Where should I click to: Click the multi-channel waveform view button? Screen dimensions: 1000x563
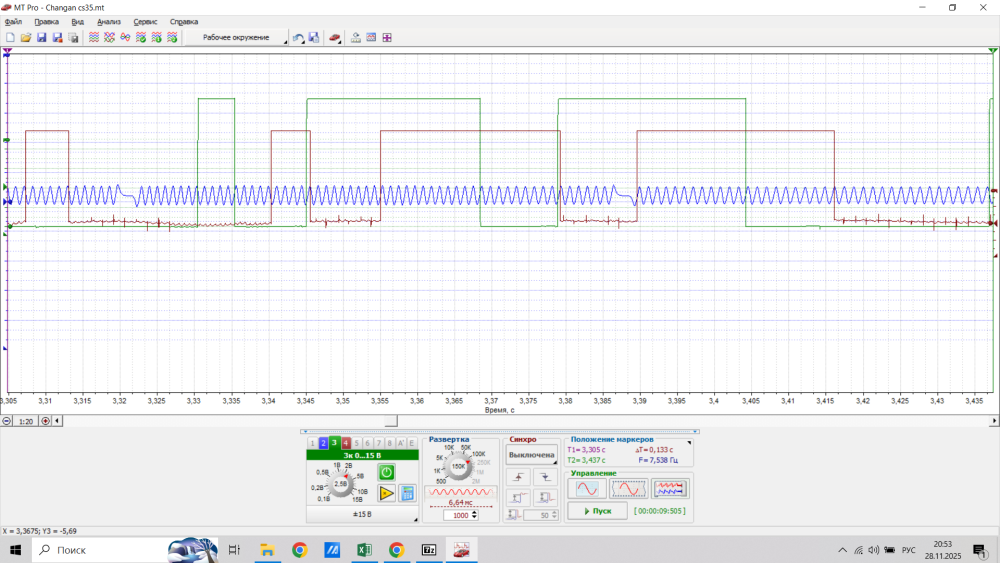click(x=670, y=489)
